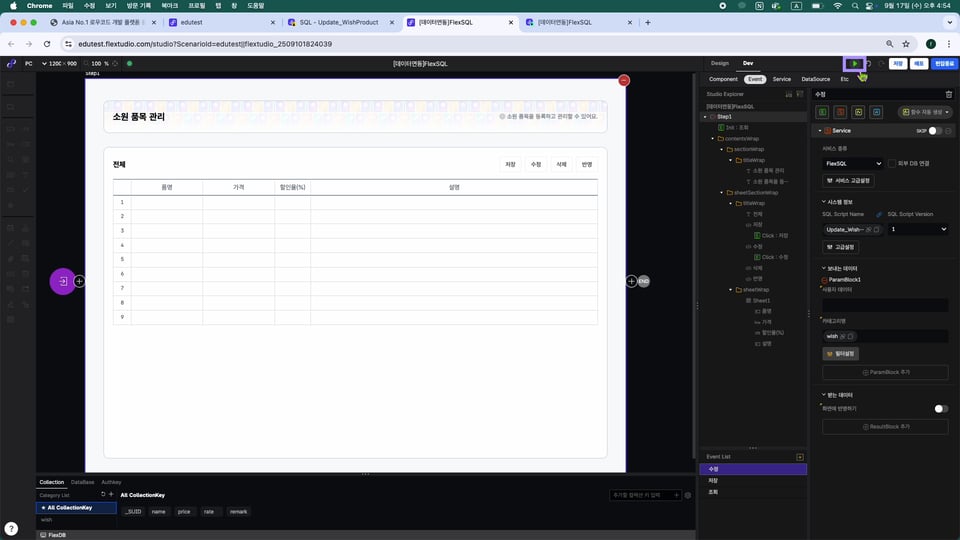Collapse the 보내는 데이터 section
Screen dimensions: 960x540
pyautogui.click(x=823, y=268)
